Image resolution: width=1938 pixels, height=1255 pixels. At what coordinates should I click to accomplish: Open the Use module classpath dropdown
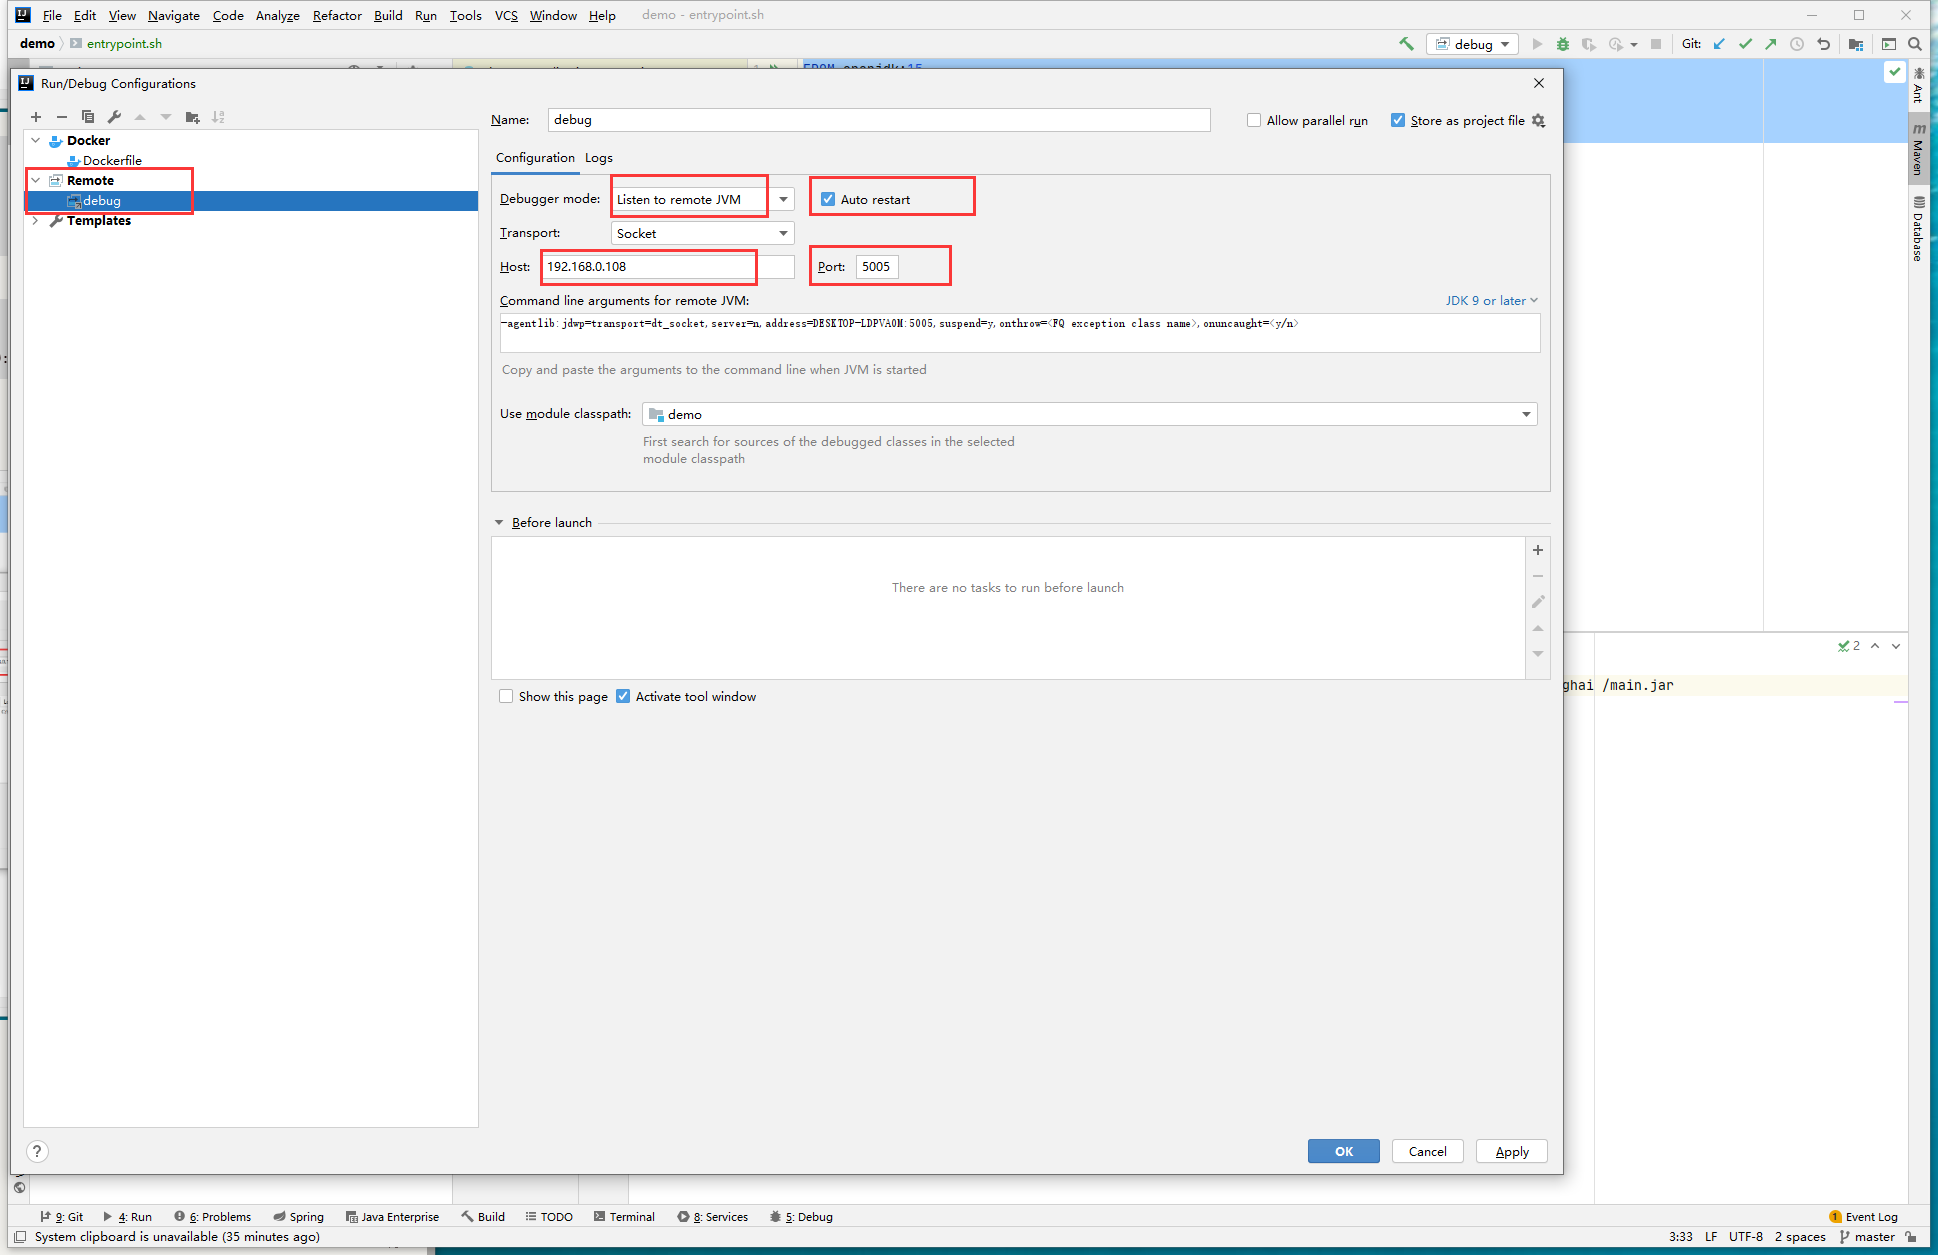1526,414
